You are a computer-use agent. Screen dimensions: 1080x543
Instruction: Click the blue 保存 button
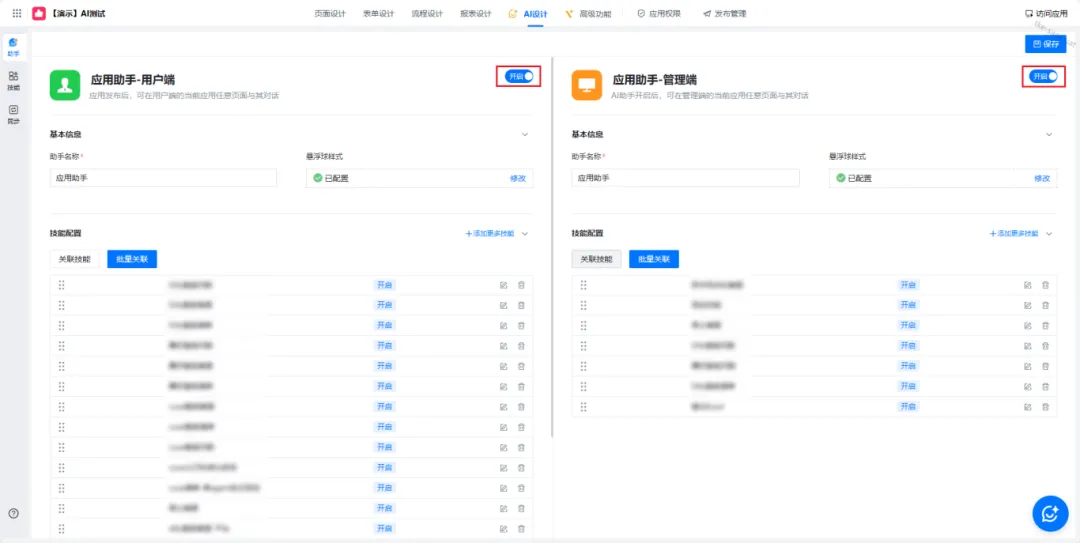click(x=1045, y=44)
